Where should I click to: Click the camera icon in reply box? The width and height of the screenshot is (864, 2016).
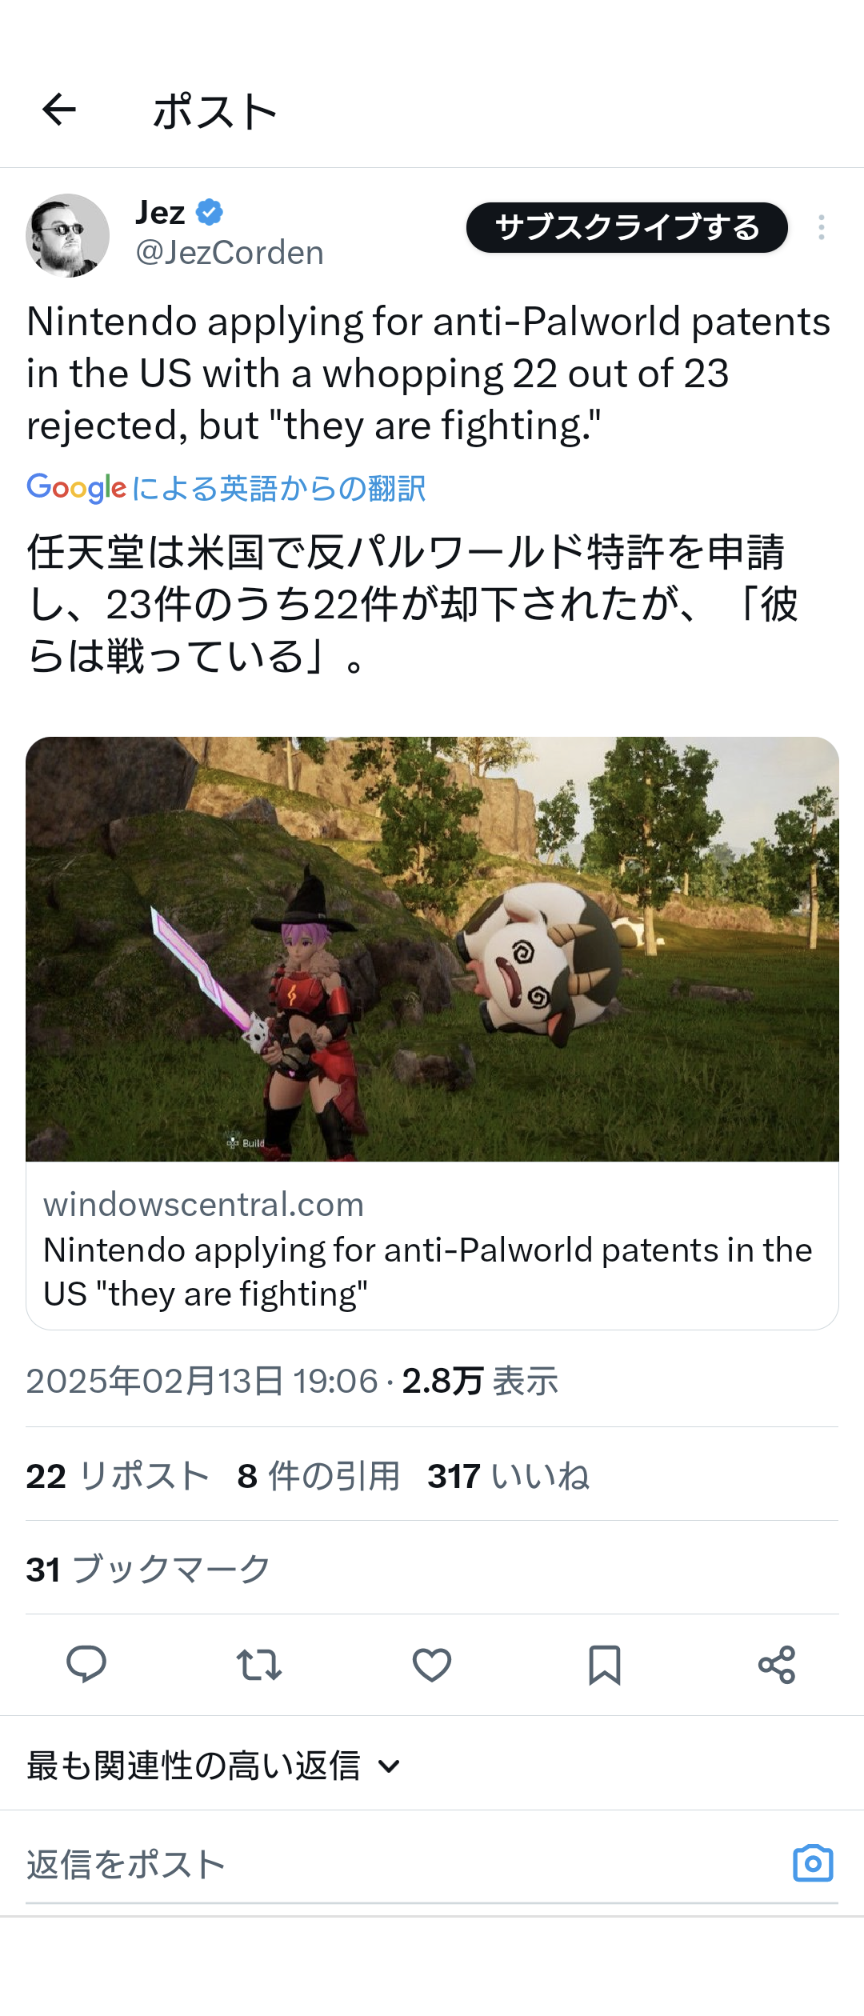coord(813,1863)
